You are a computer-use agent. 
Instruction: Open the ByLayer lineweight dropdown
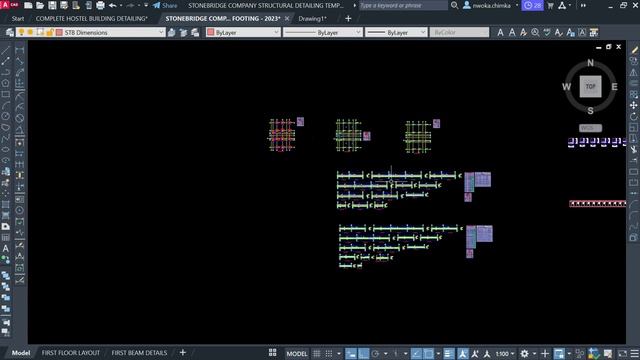pyautogui.click(x=422, y=32)
